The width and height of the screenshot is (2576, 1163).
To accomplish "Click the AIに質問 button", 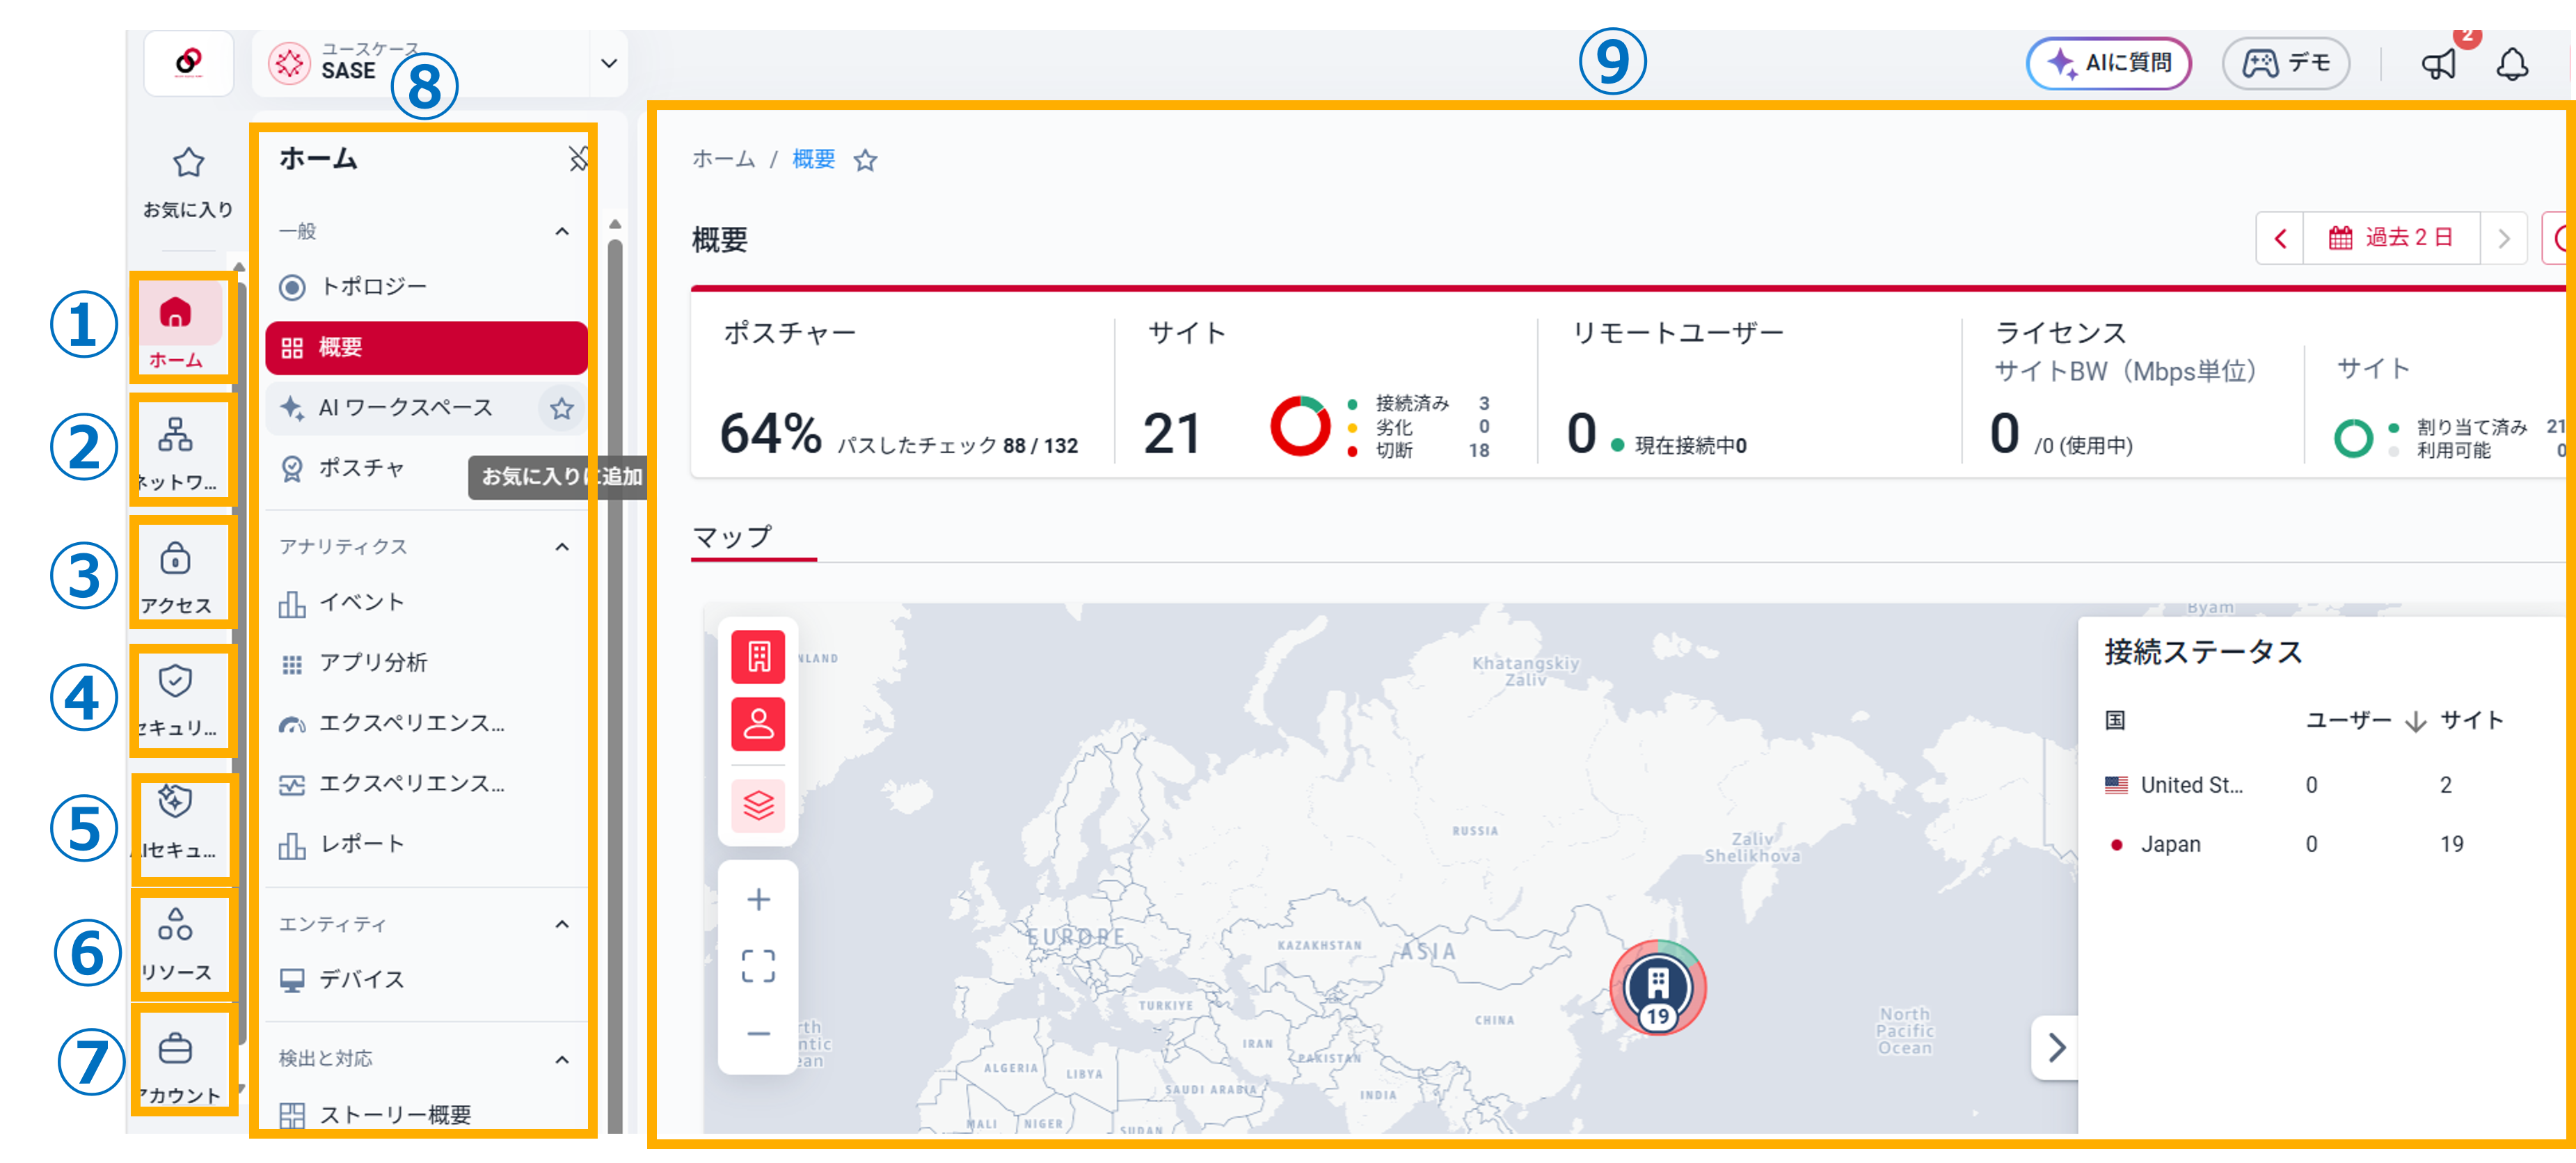I will (x=2109, y=64).
